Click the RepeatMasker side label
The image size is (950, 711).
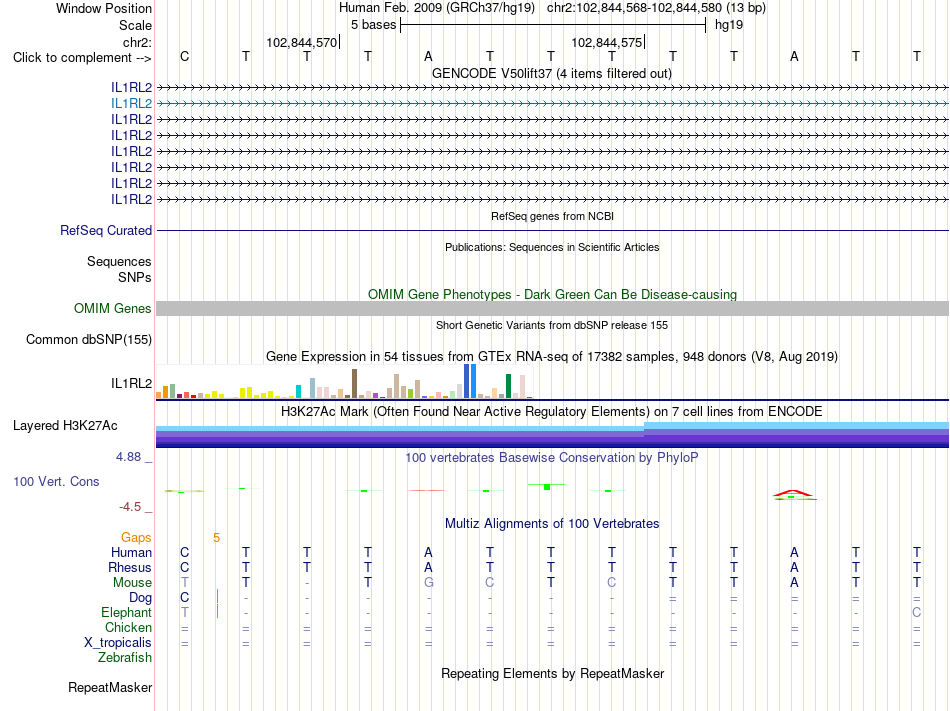pyautogui.click(x=110, y=687)
